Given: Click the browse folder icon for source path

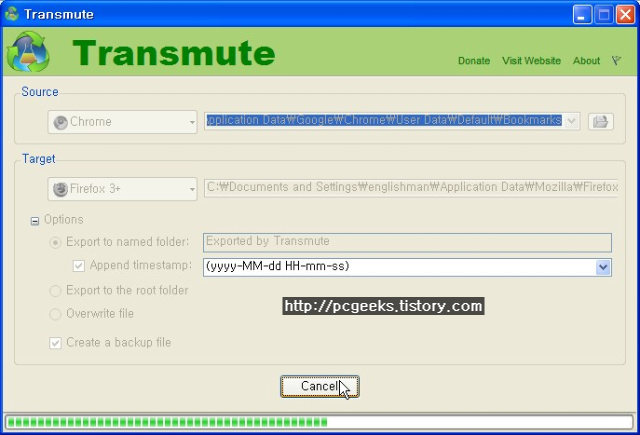Looking at the screenshot, I should pyautogui.click(x=600, y=122).
